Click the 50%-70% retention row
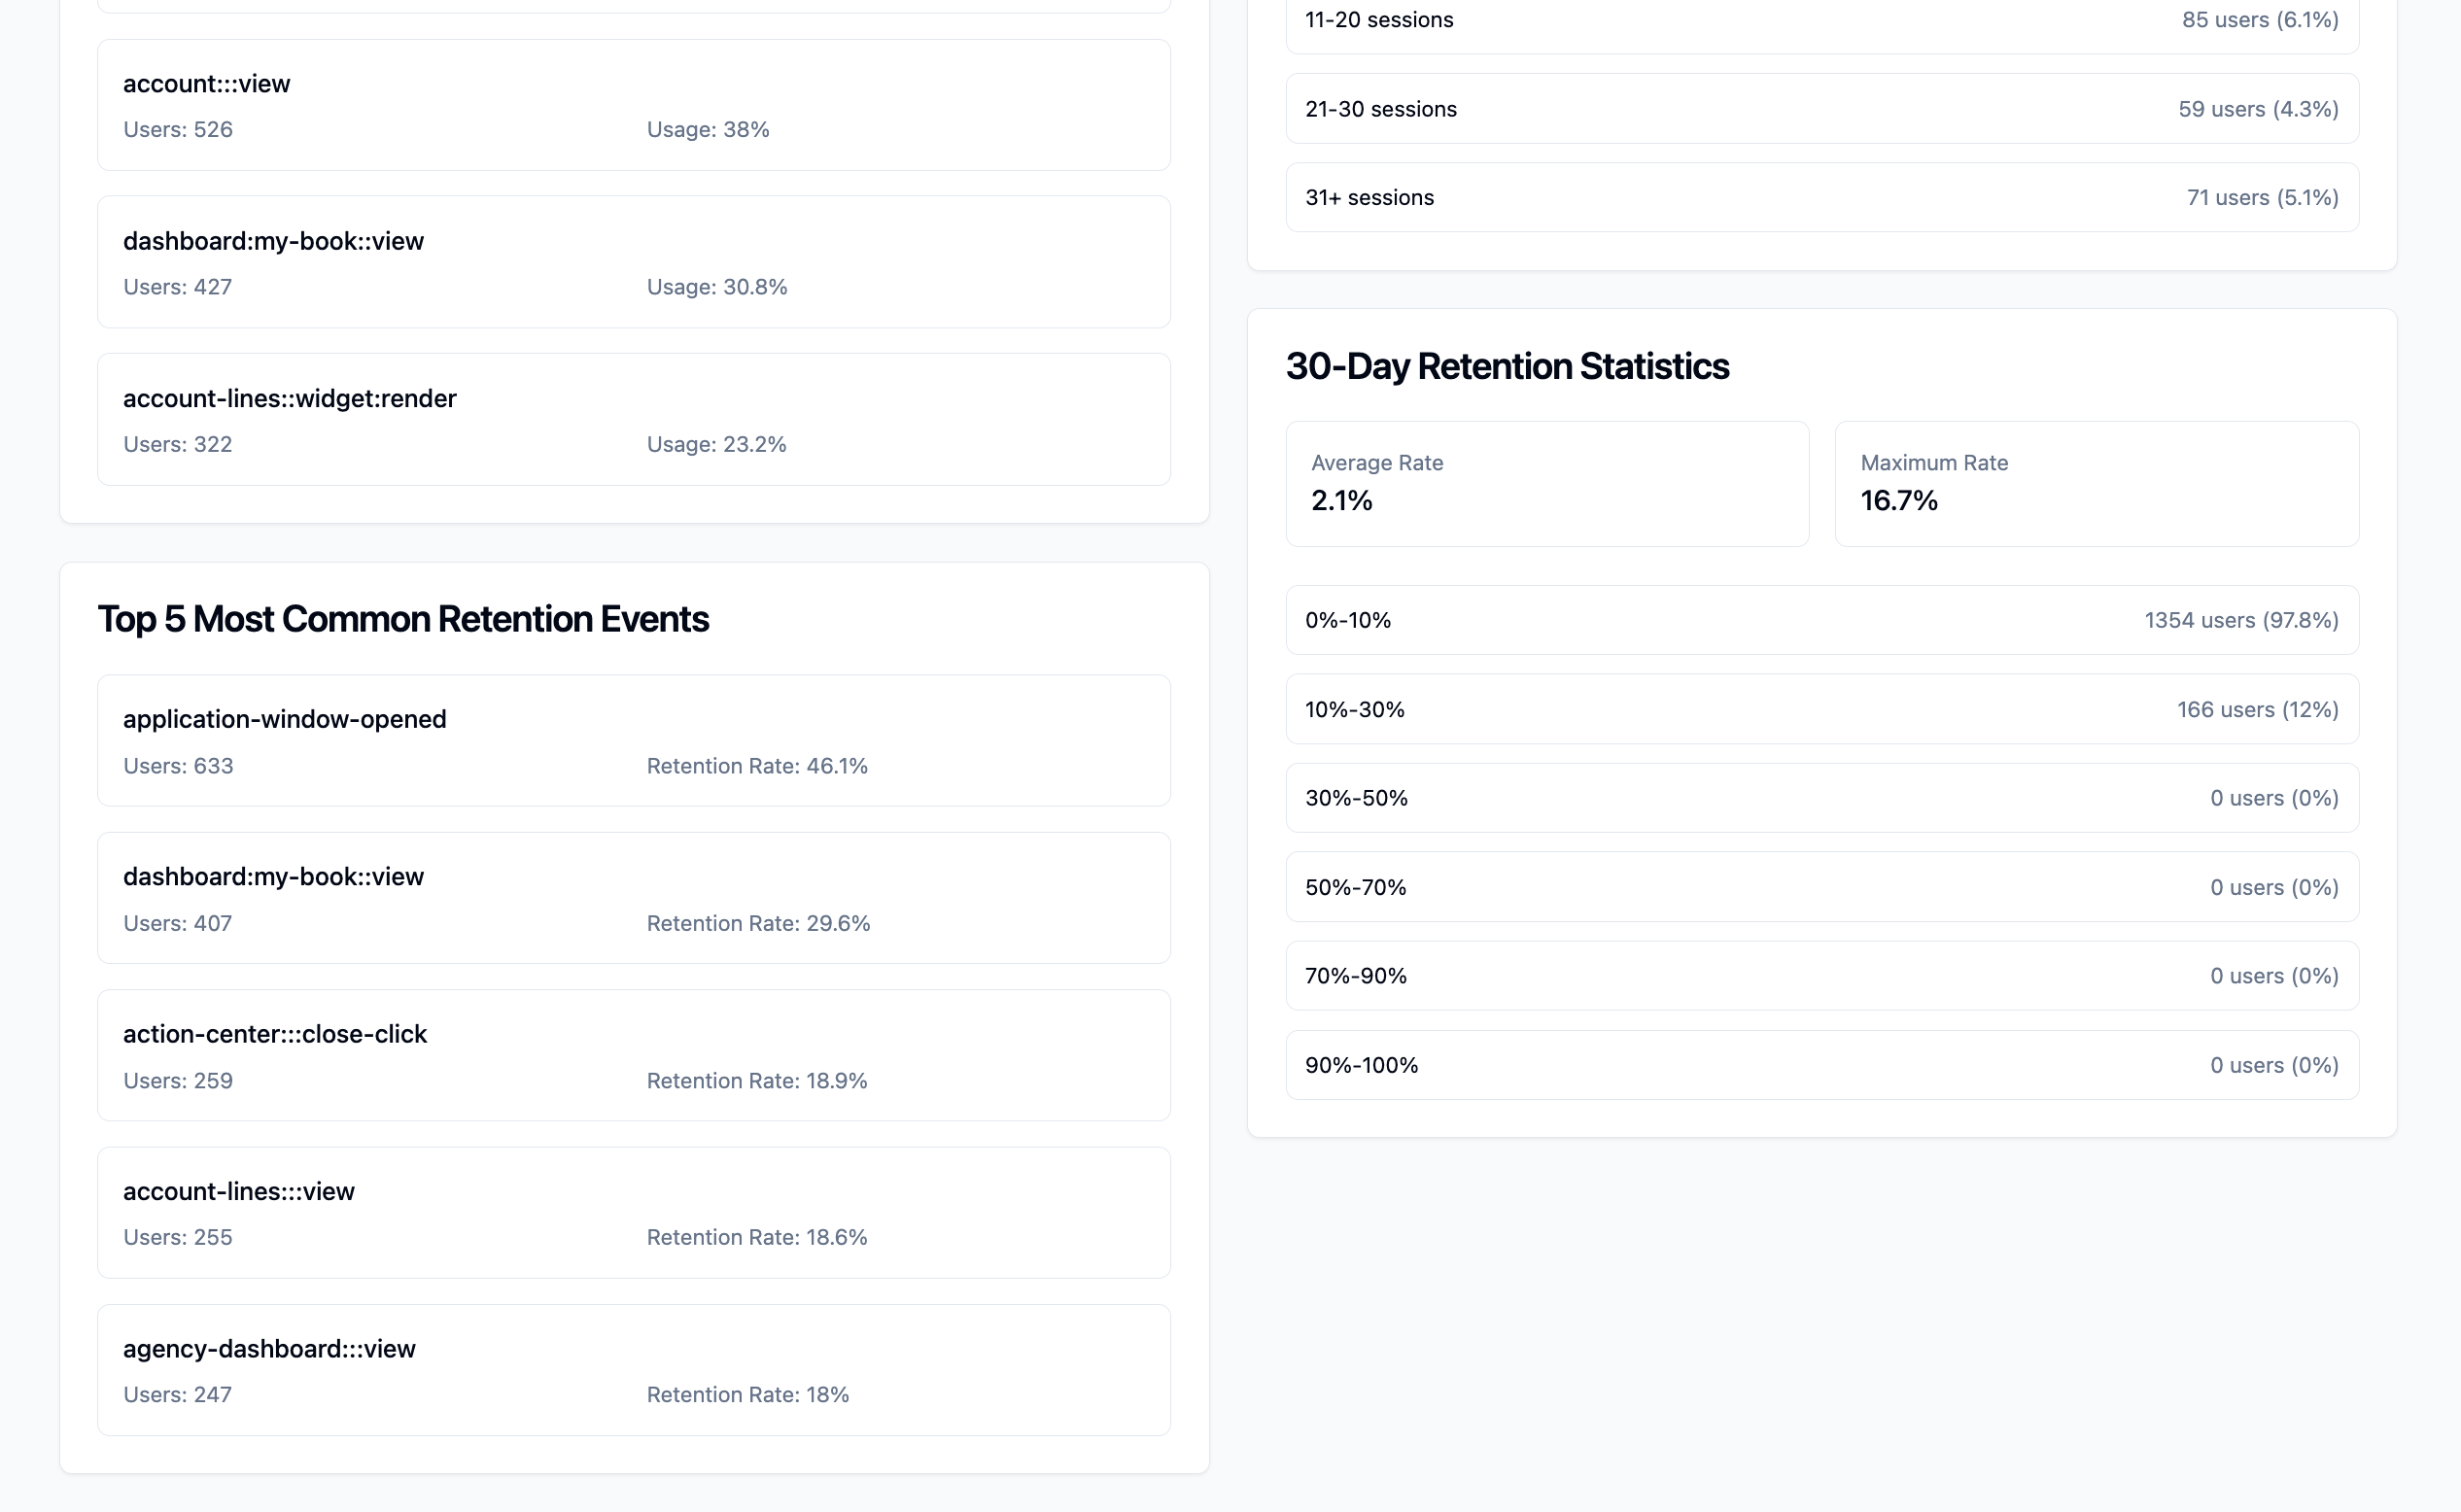 point(1821,887)
